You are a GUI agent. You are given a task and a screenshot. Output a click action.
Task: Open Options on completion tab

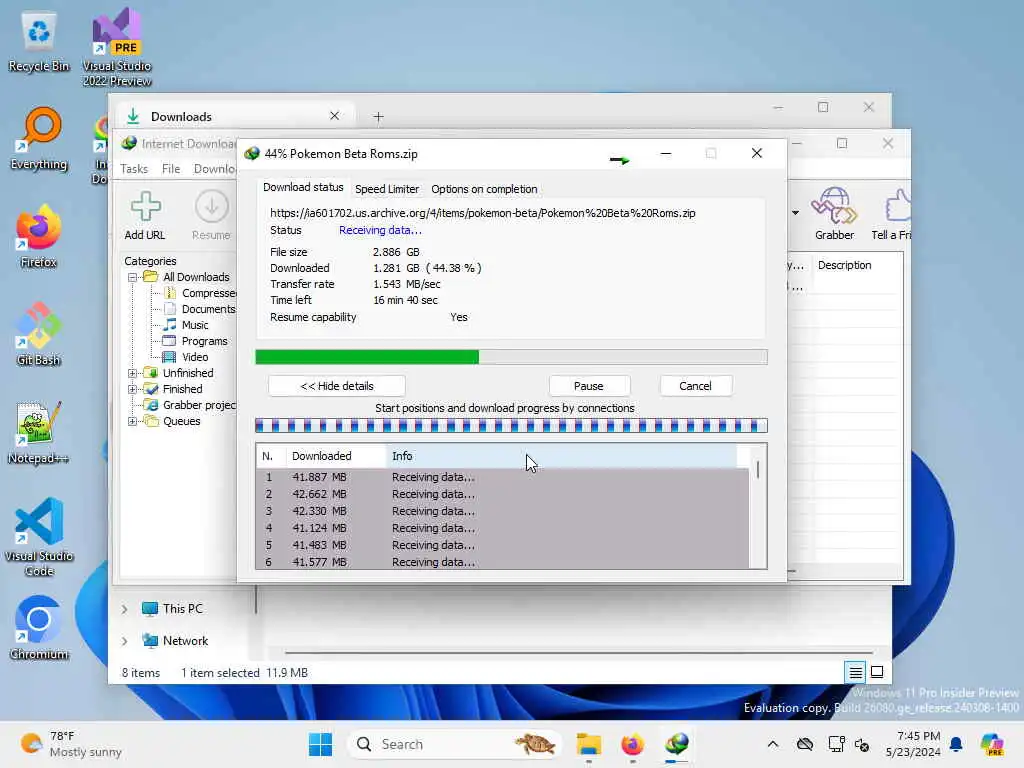[484, 189]
